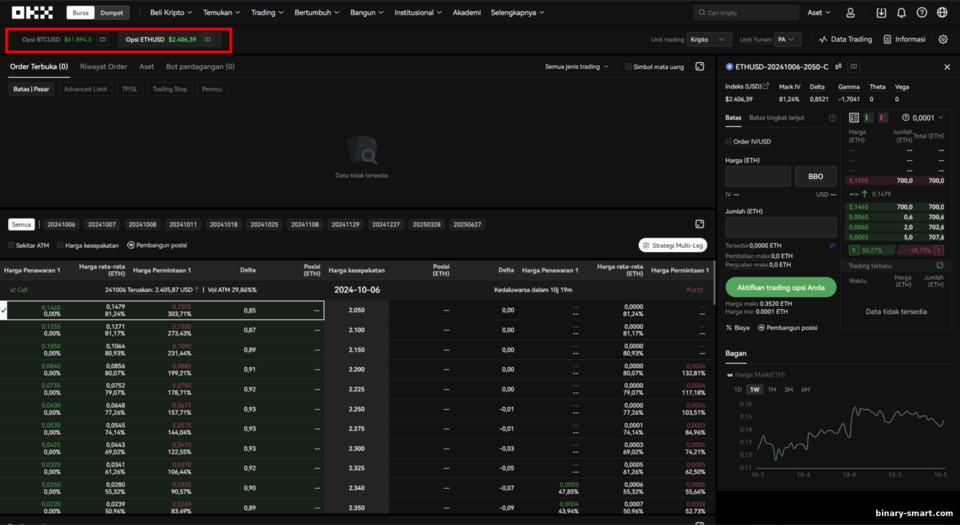Click the OKX logo
Screen dimensions: 960x525
(32, 12)
